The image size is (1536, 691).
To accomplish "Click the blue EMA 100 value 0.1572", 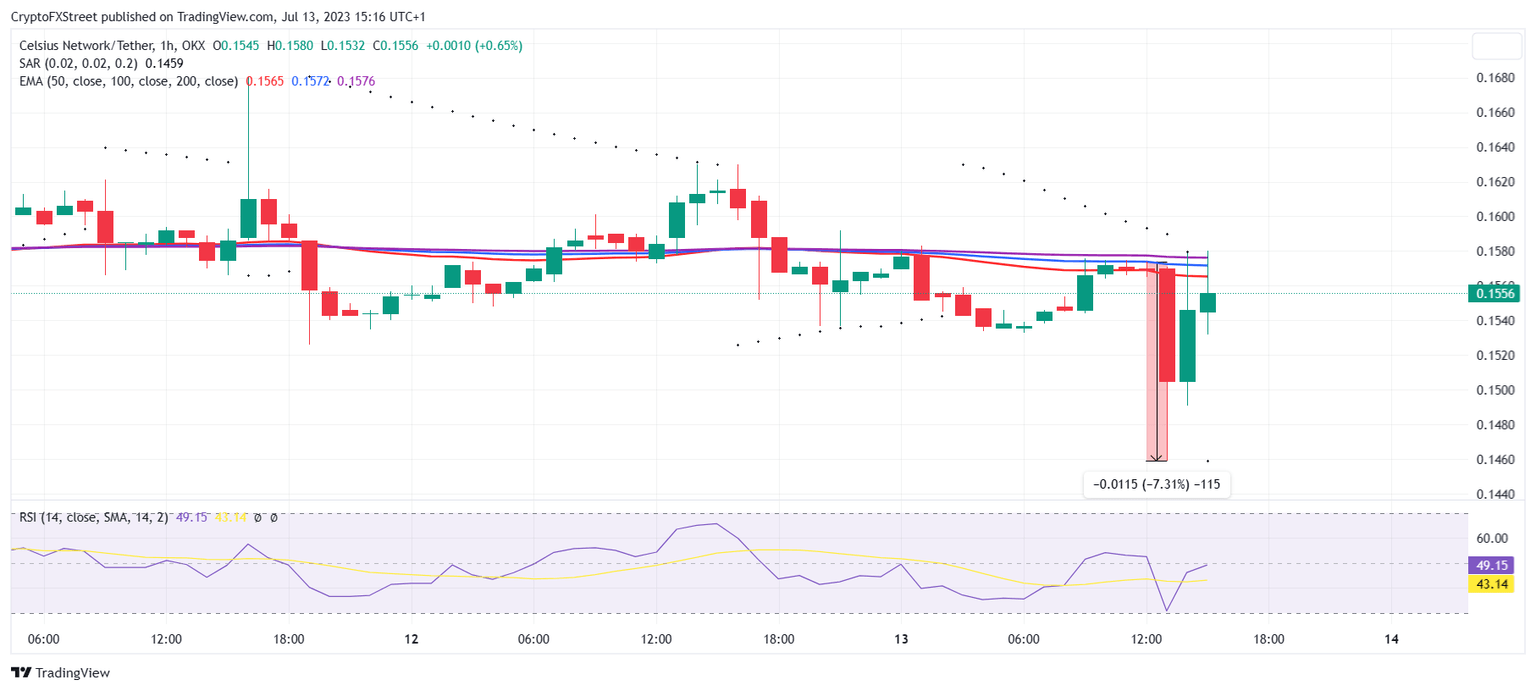I will [x=309, y=81].
